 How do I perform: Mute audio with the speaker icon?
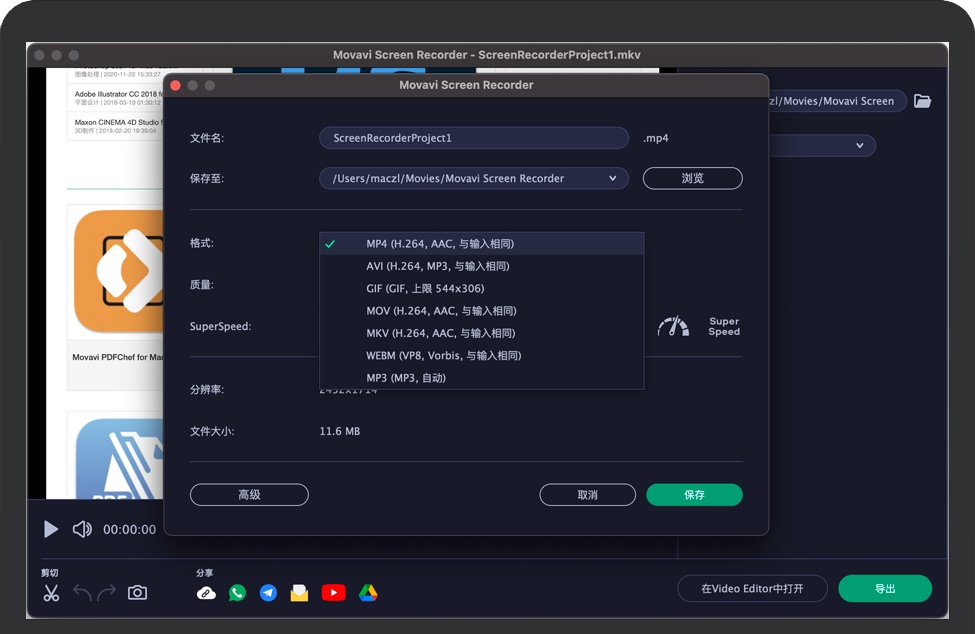81,529
